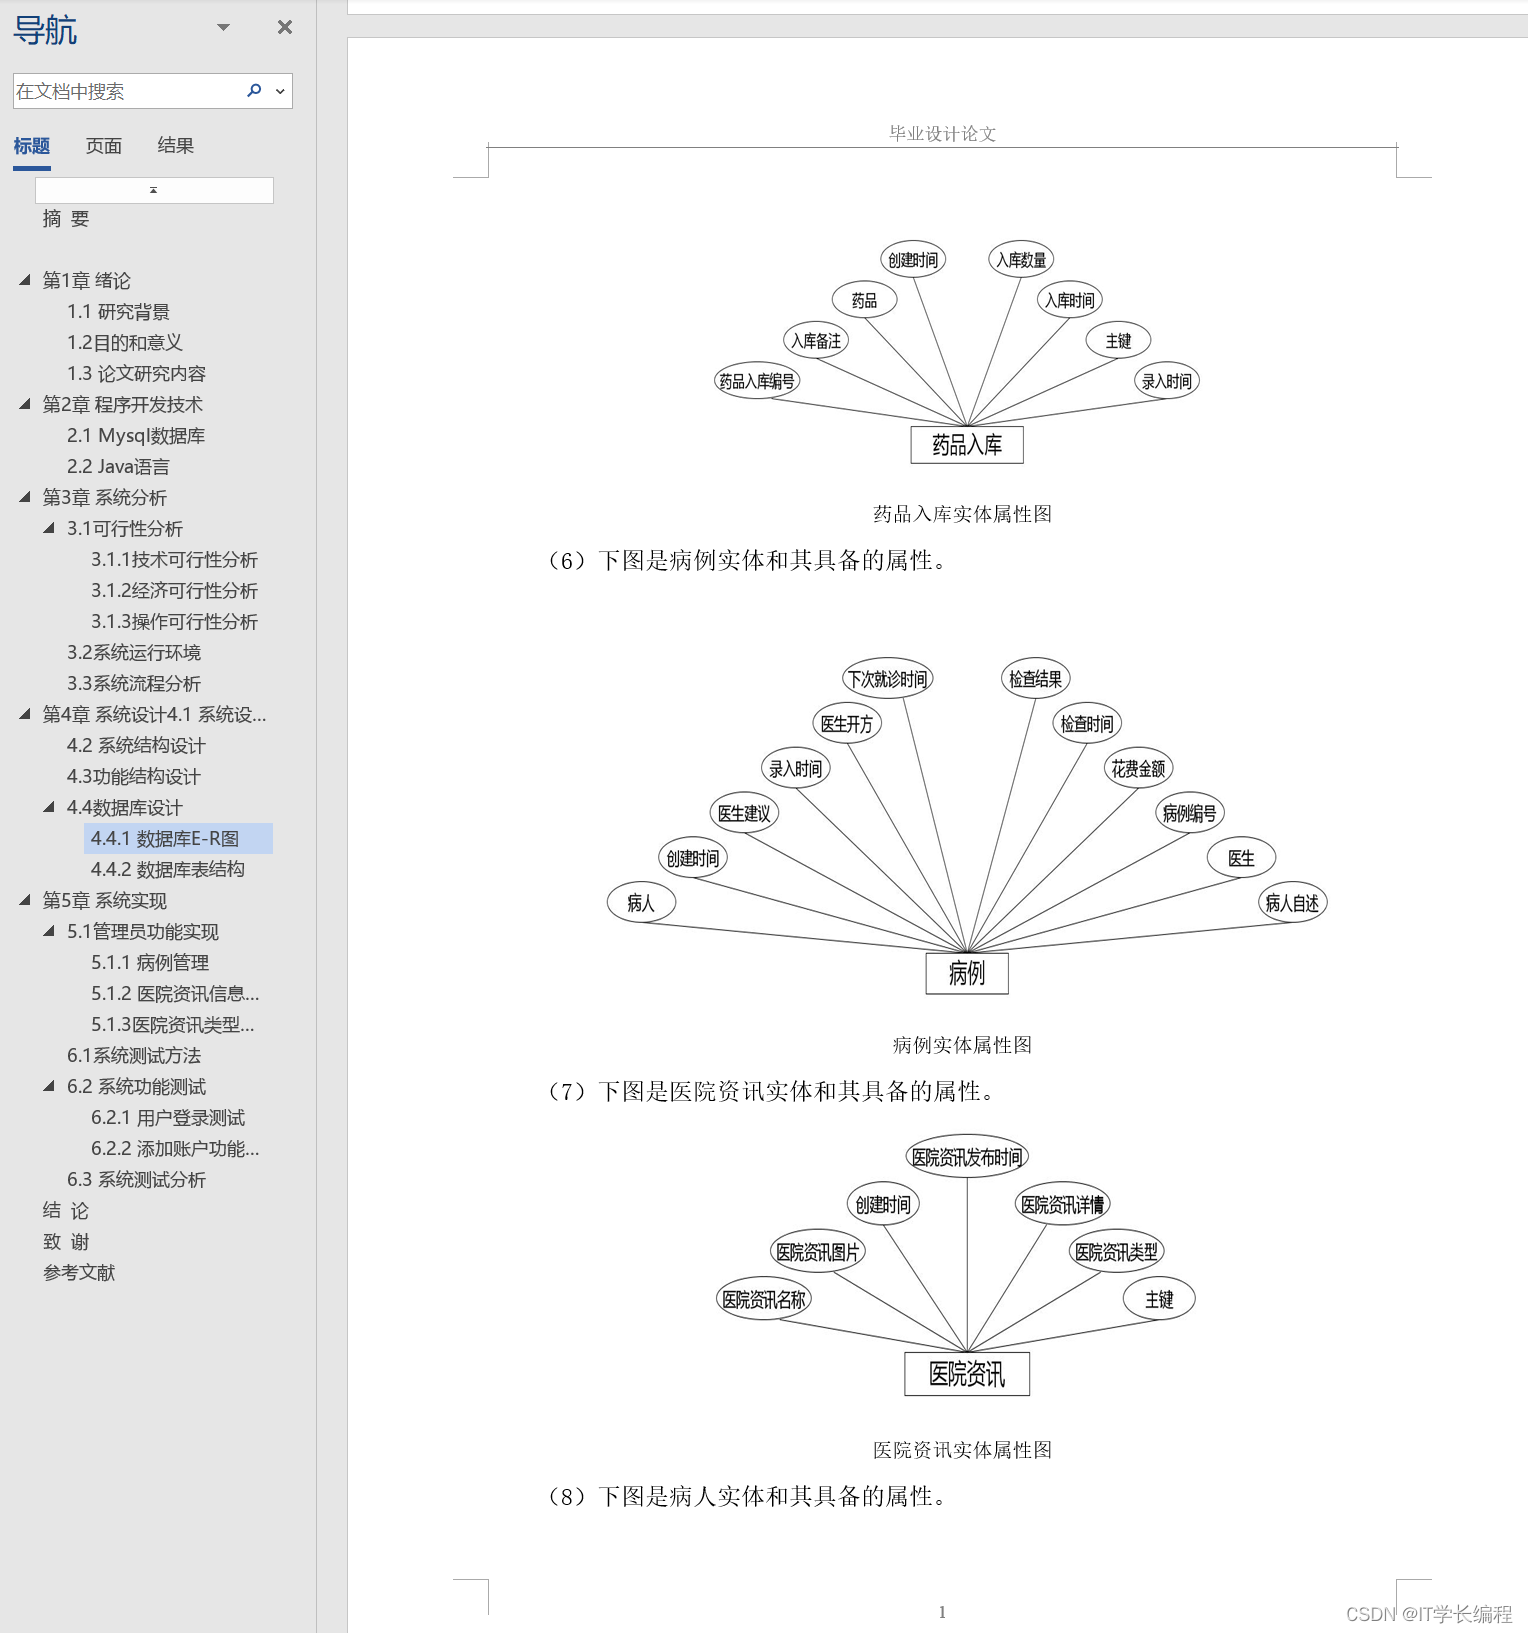Go to 6.3 系统测试分析 heading
The image size is (1528, 1633).
[136, 1180]
